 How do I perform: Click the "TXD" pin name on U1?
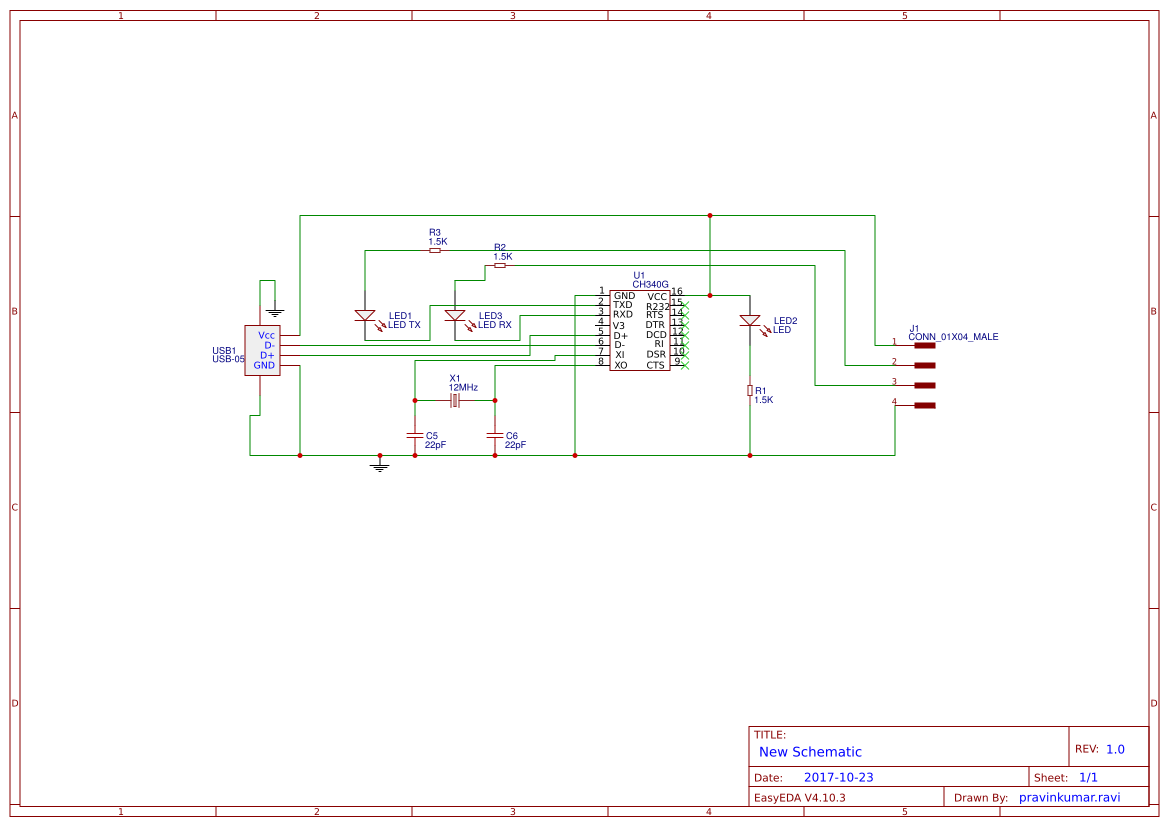click(623, 305)
